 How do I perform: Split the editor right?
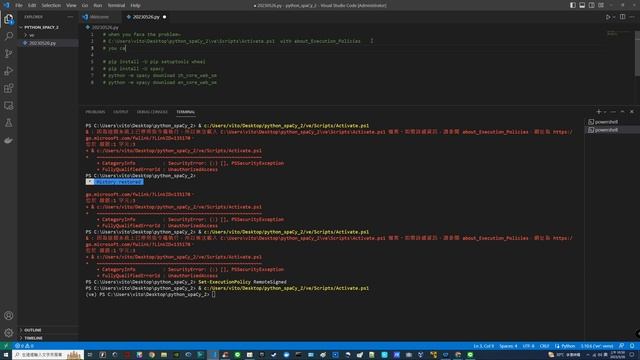(x=622, y=17)
